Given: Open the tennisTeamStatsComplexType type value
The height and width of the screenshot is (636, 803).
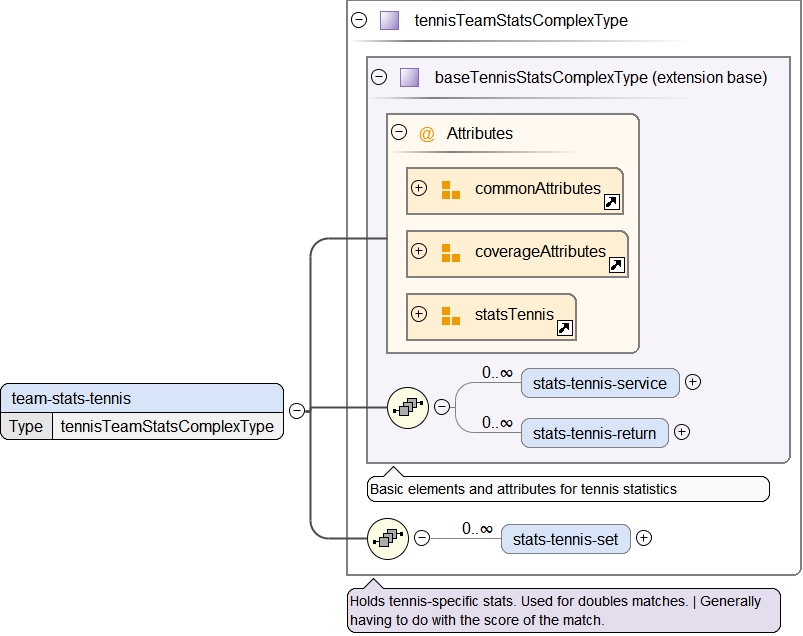Looking at the screenshot, I should point(167,426).
